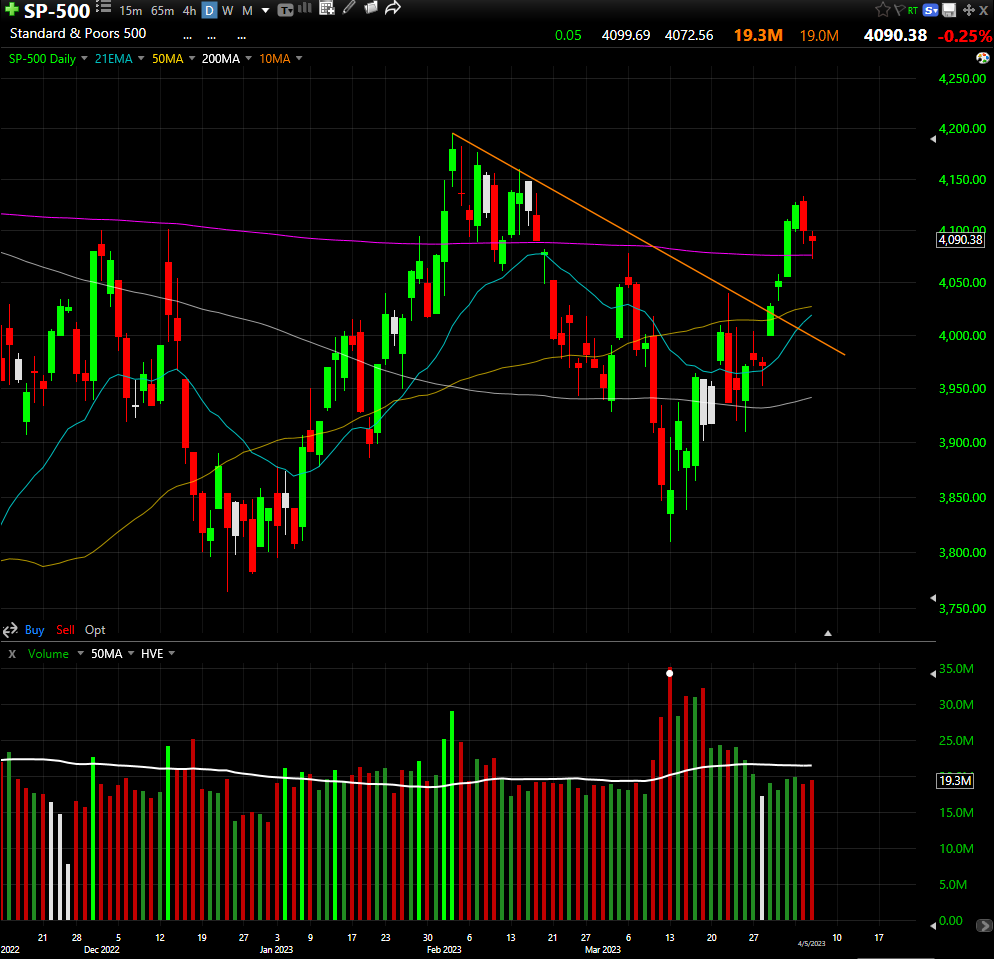Click the save floppy disk icon

949,10
